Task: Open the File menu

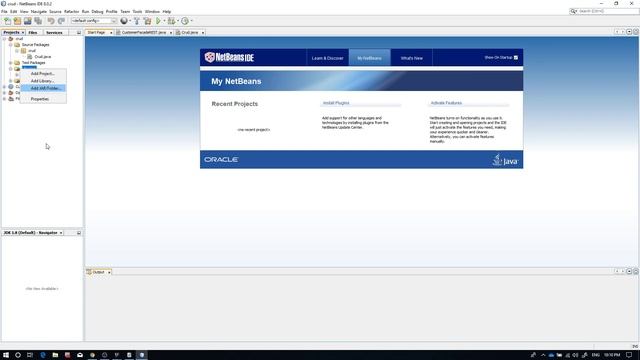Action: (x=4, y=11)
